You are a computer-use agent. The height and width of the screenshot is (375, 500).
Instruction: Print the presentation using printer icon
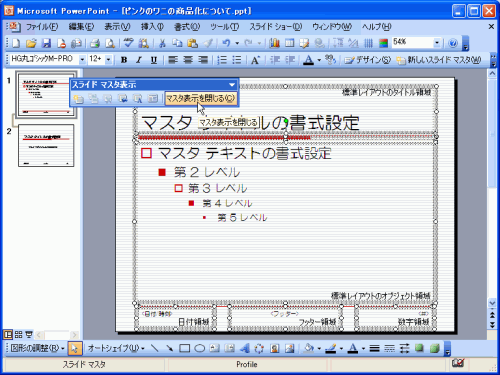[95, 43]
